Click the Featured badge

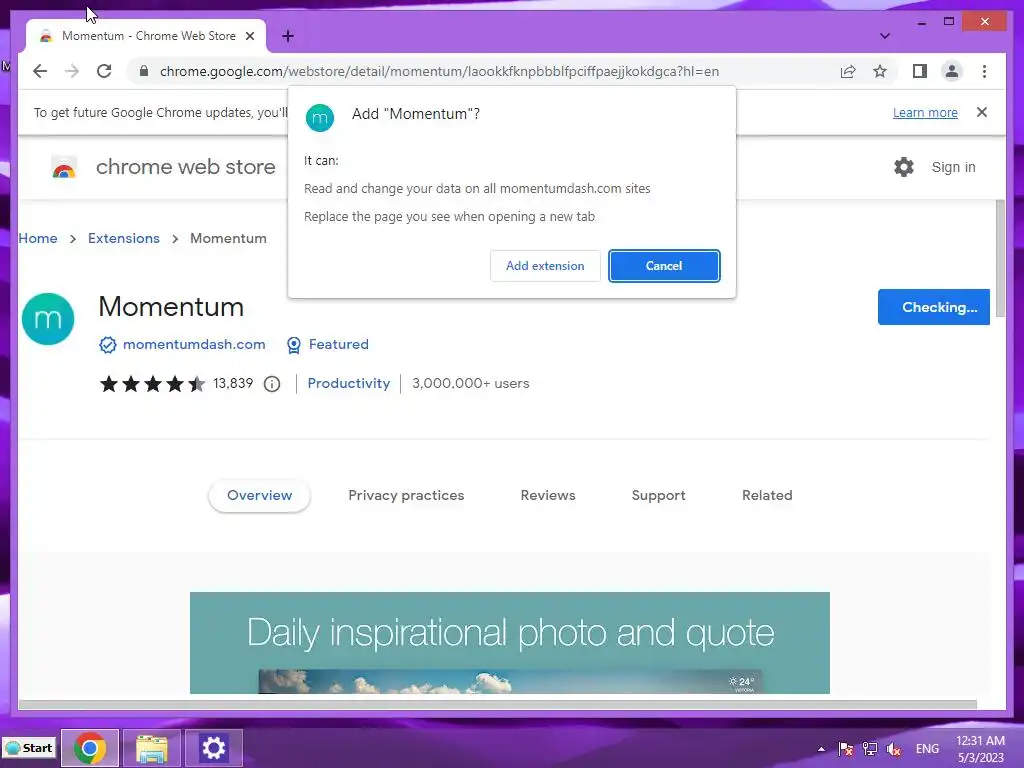[328, 344]
